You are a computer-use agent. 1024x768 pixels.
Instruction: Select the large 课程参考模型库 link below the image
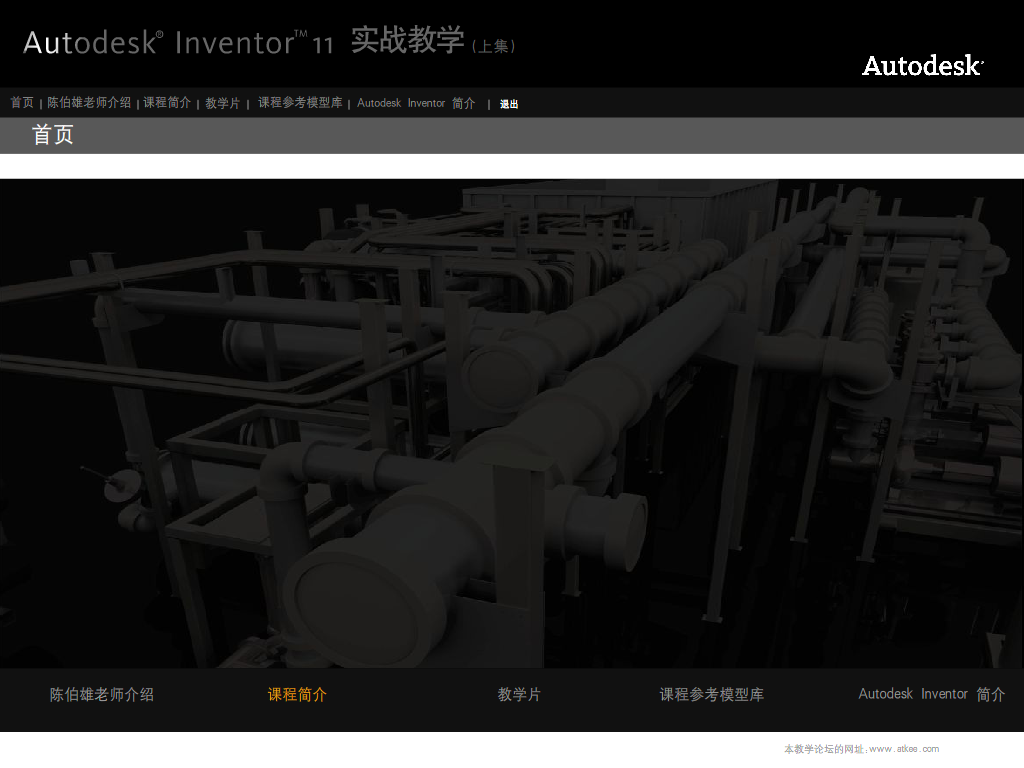coord(711,694)
